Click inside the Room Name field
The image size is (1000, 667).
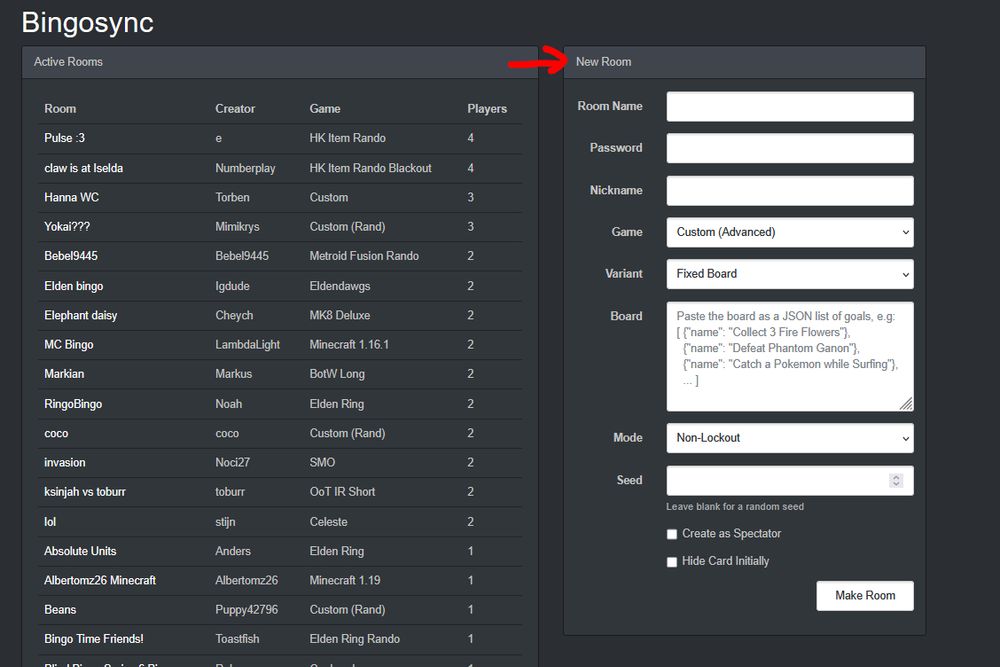(789, 106)
